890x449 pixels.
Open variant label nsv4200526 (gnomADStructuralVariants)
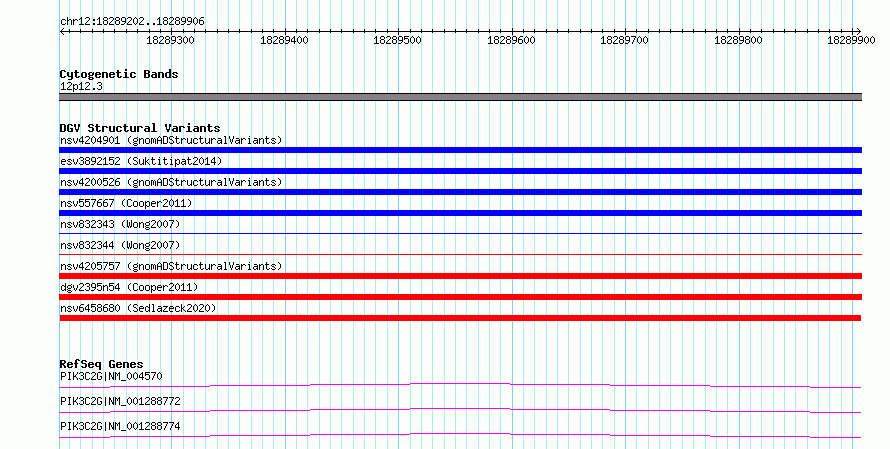171,182
